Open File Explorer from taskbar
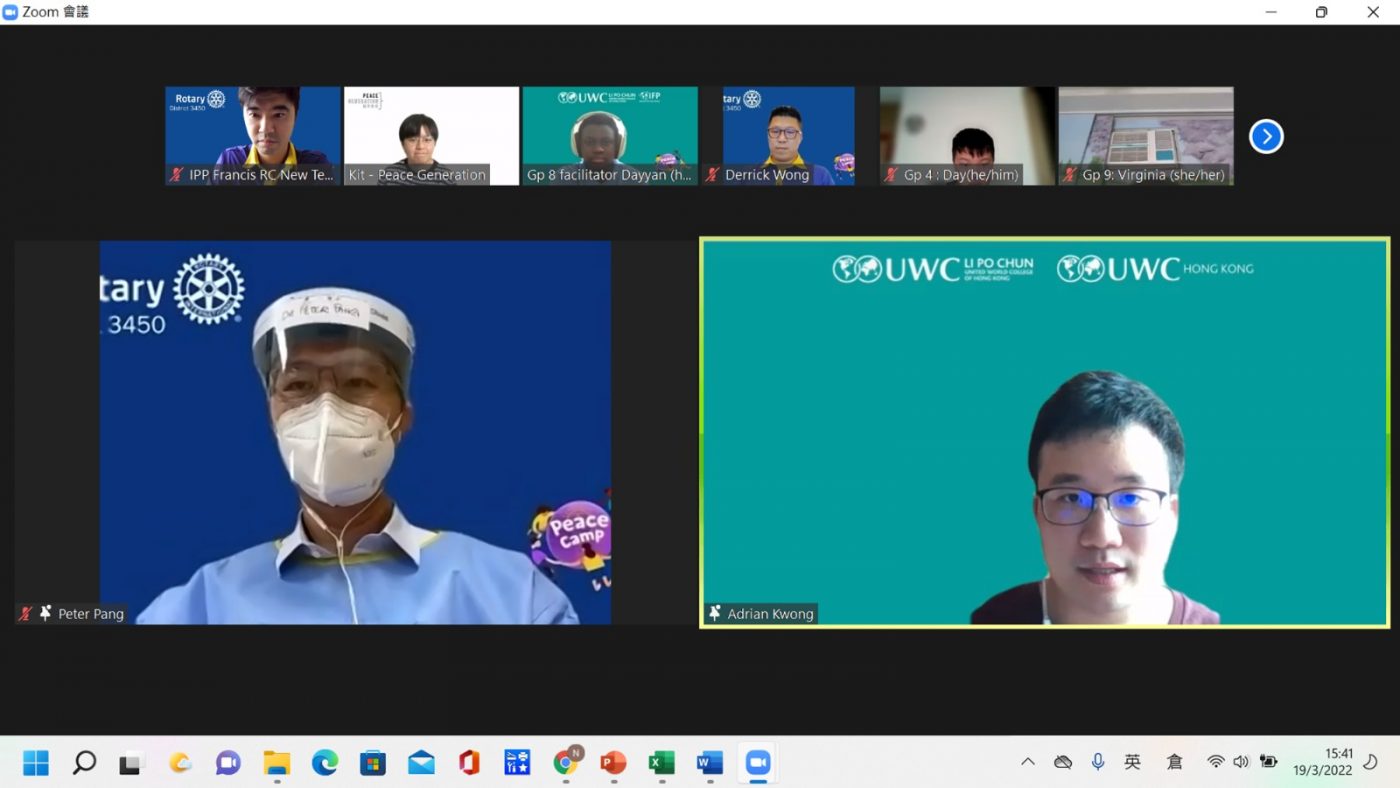The image size is (1400, 788). point(276,763)
